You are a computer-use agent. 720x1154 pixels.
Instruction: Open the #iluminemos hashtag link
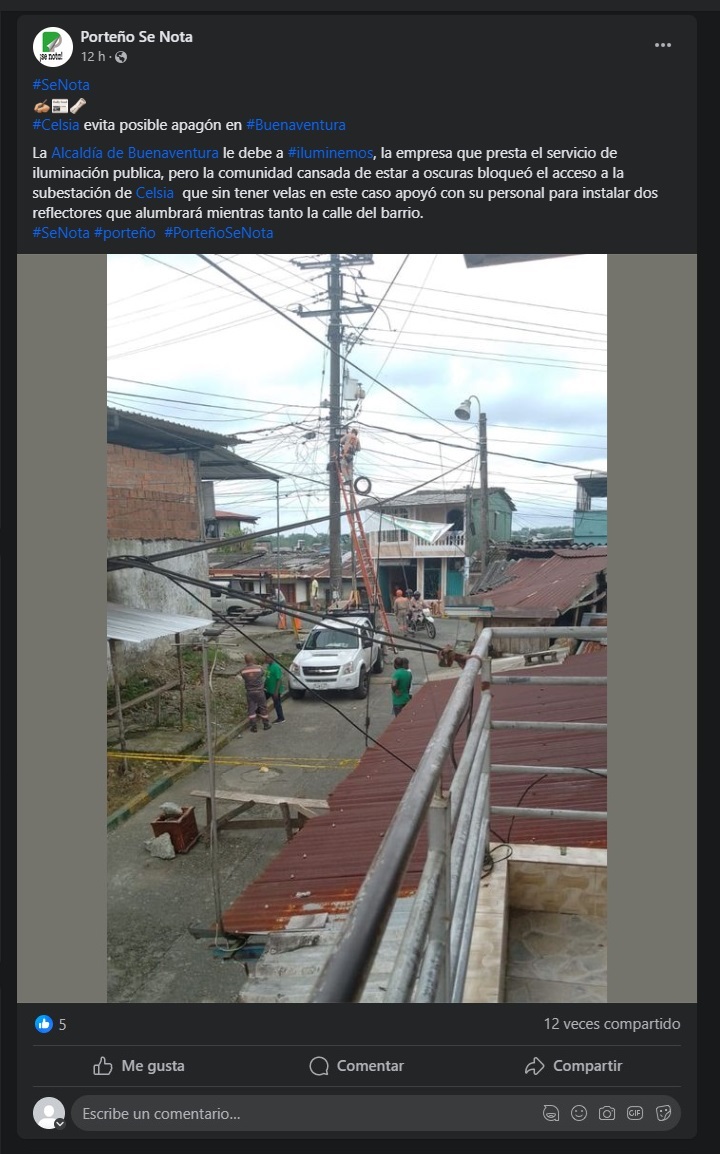331,152
